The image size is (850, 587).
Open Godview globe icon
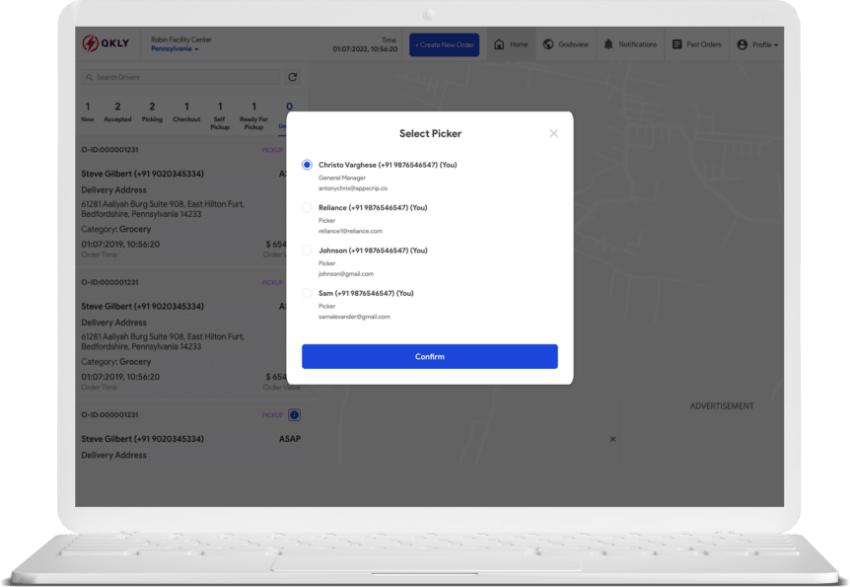pos(548,44)
